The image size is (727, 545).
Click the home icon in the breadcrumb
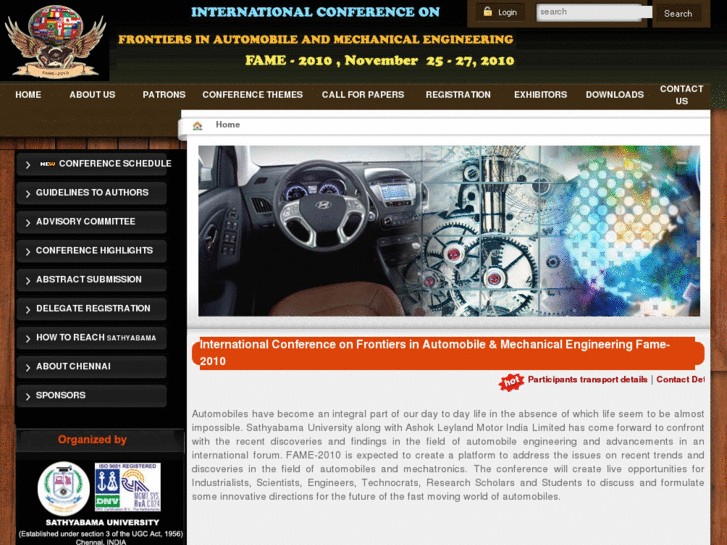[x=198, y=125]
